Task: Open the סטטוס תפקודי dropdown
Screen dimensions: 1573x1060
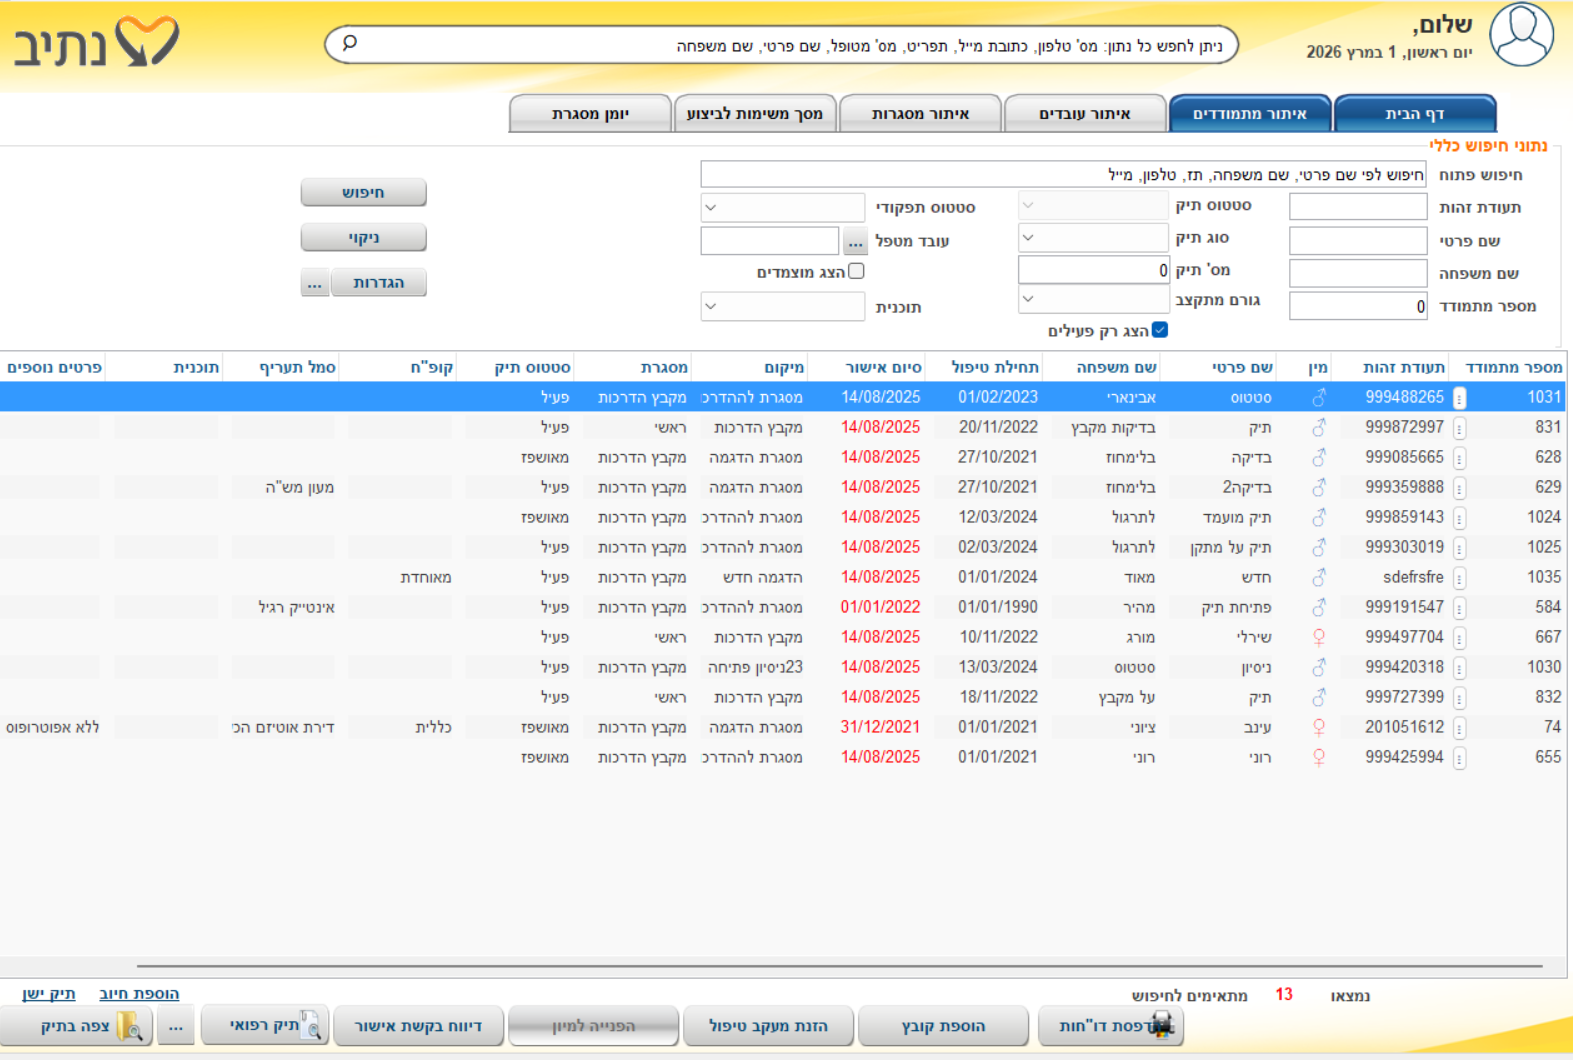Action: pyautogui.click(x=782, y=208)
